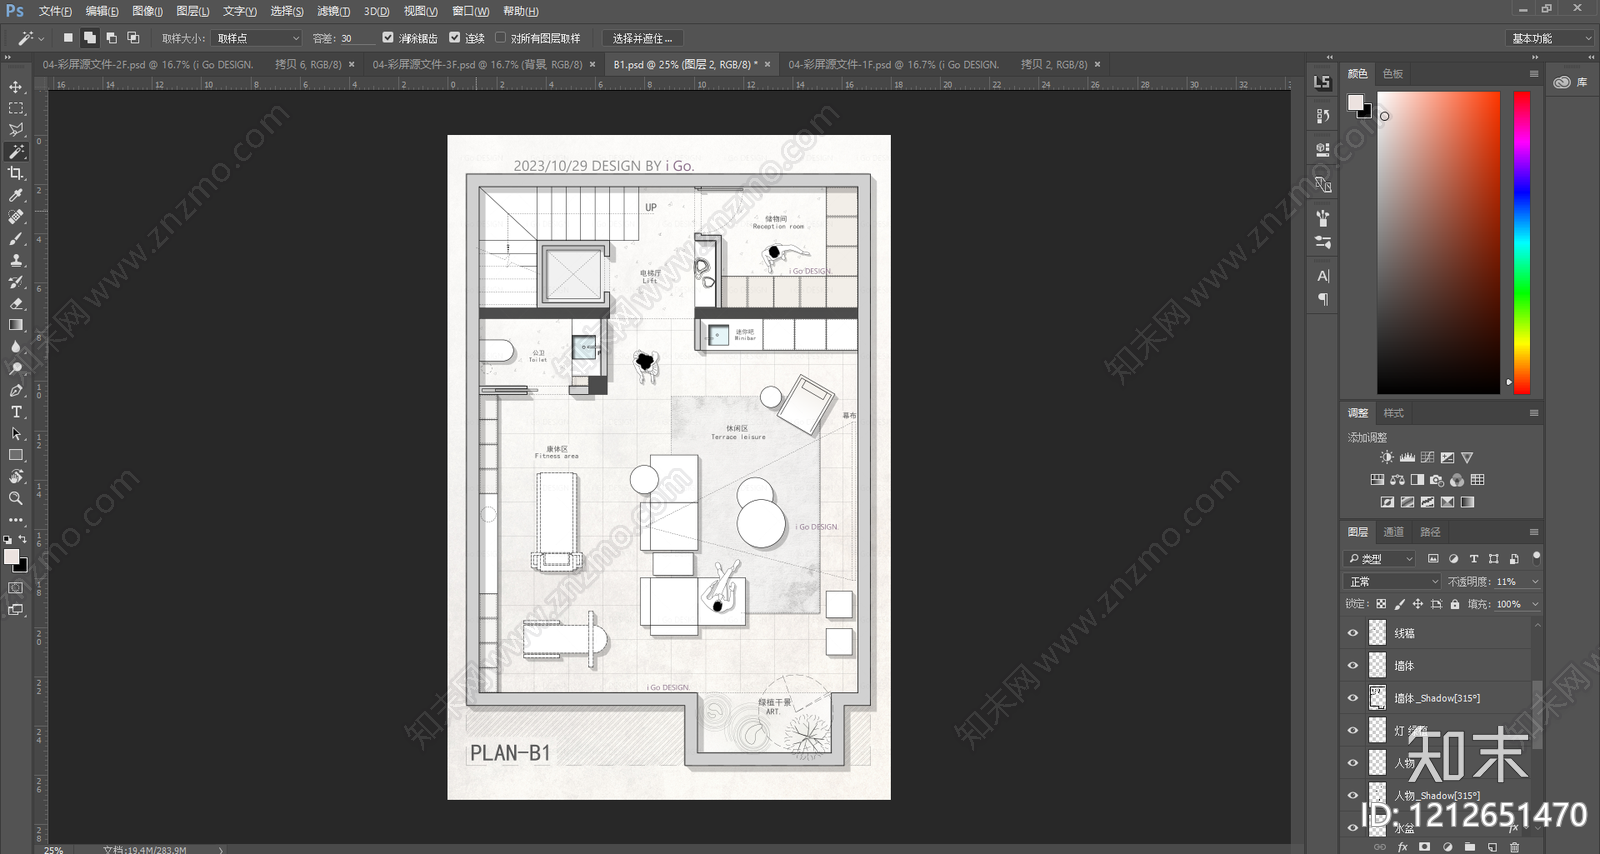Select the Clone Stamp tool
Image resolution: width=1600 pixels, height=854 pixels.
(x=16, y=260)
